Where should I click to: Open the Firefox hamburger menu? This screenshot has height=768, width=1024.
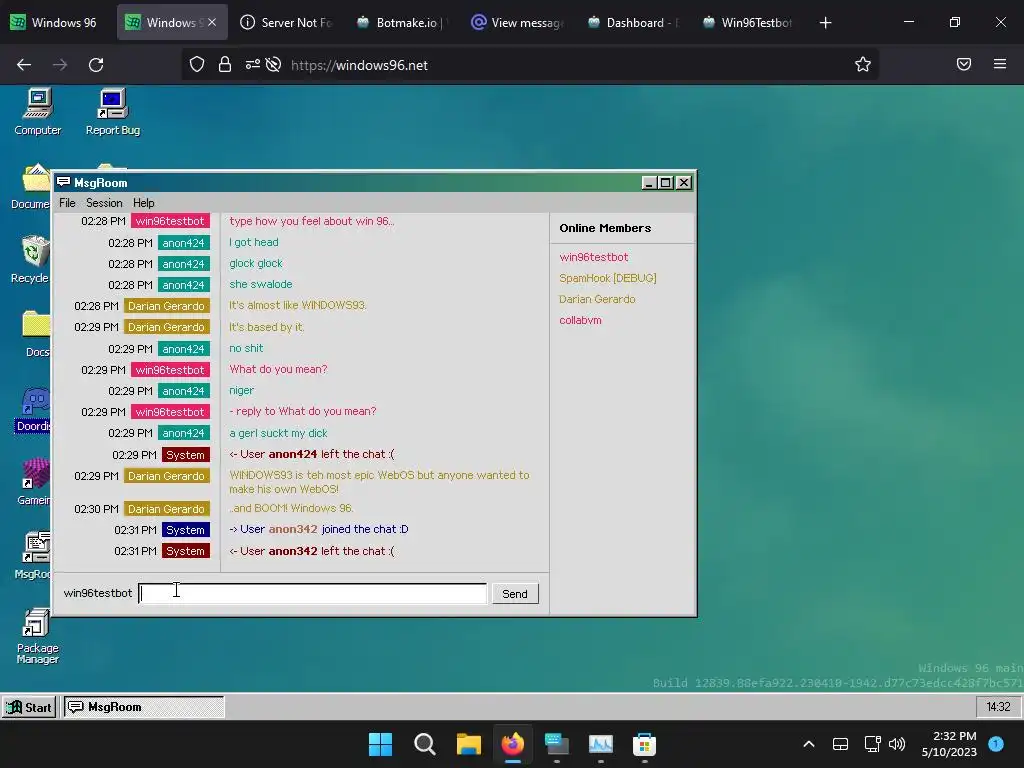click(1000, 64)
